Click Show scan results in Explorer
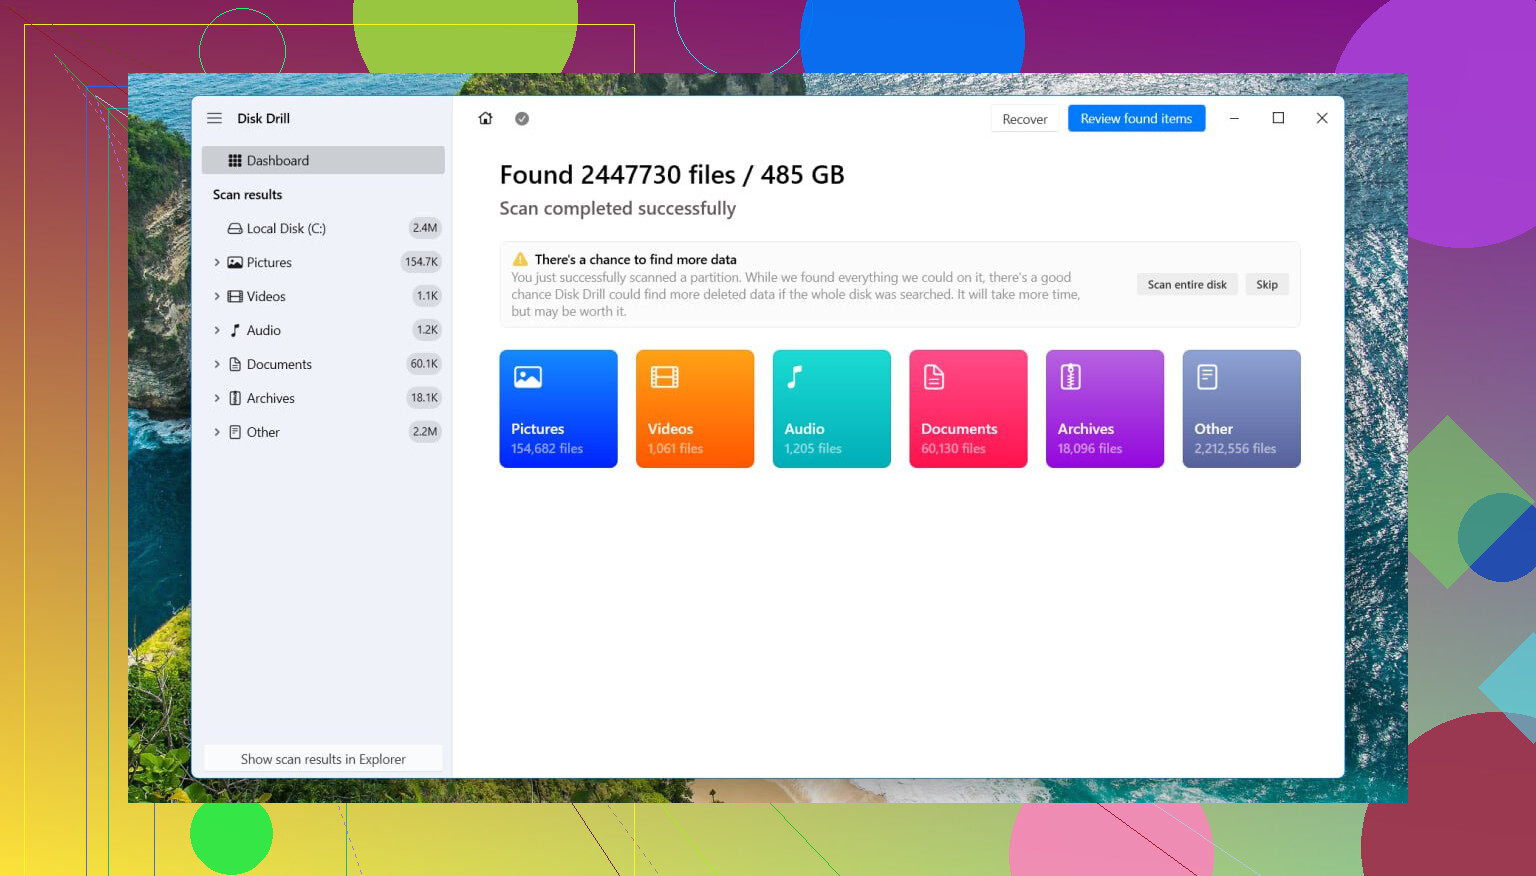Viewport: 1536px width, 876px height. tap(323, 759)
